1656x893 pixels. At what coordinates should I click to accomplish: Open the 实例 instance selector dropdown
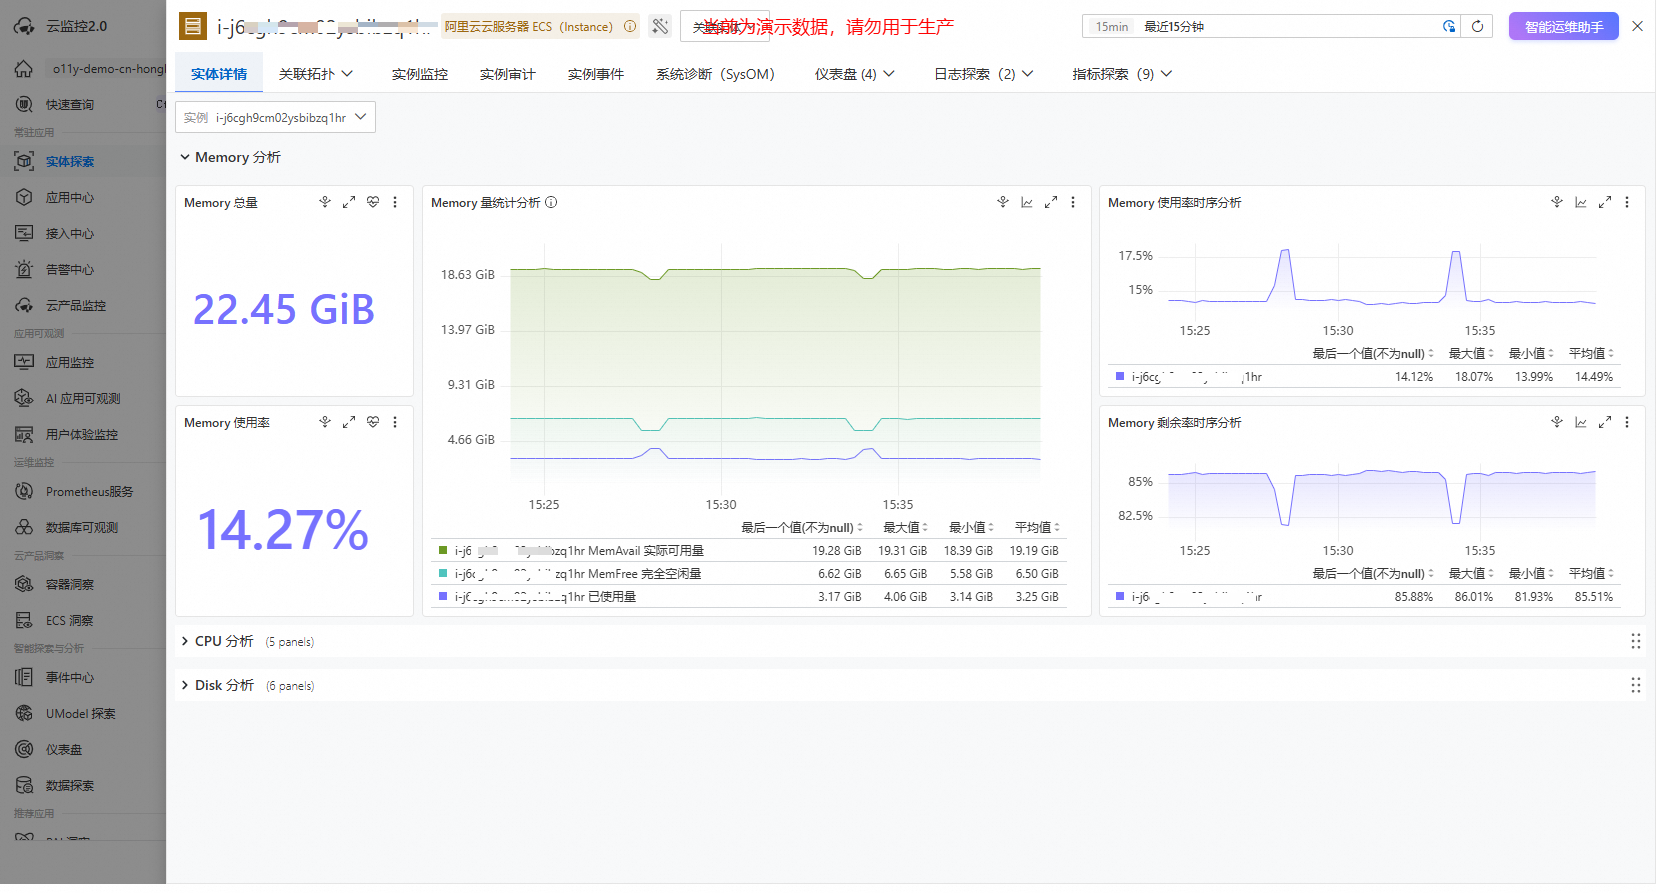pyautogui.click(x=275, y=118)
